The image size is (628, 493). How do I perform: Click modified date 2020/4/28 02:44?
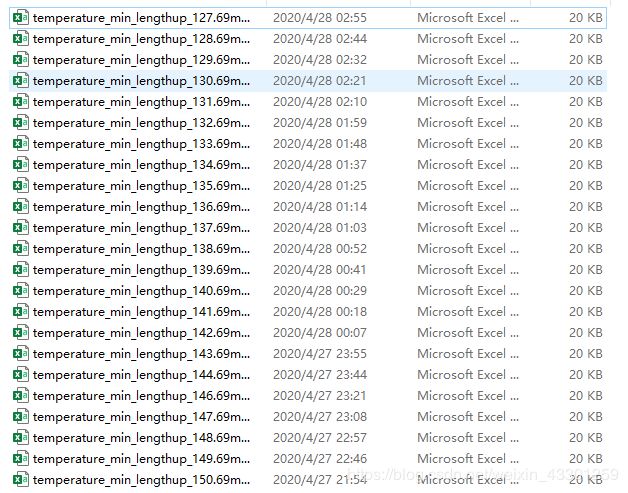point(320,39)
